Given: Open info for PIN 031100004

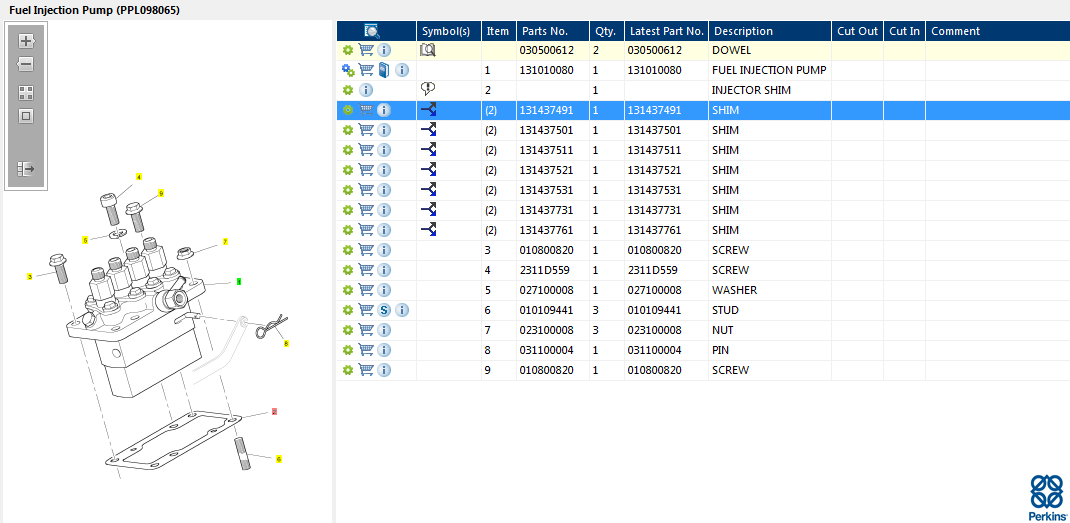Looking at the screenshot, I should point(384,350).
